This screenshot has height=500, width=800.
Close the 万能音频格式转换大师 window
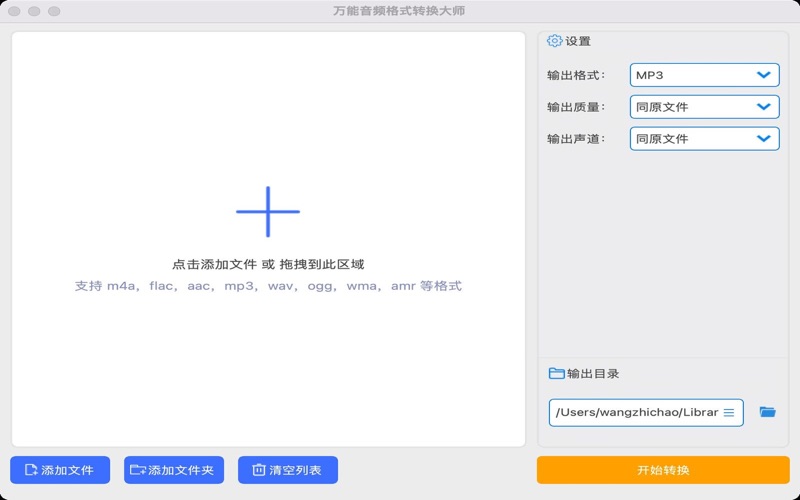coord(14,11)
